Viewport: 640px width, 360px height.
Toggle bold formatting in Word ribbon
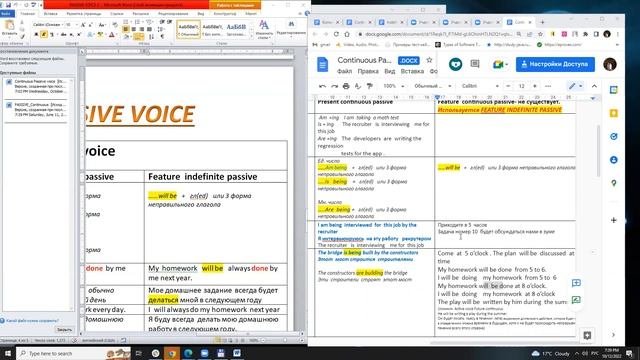[x=36, y=35]
